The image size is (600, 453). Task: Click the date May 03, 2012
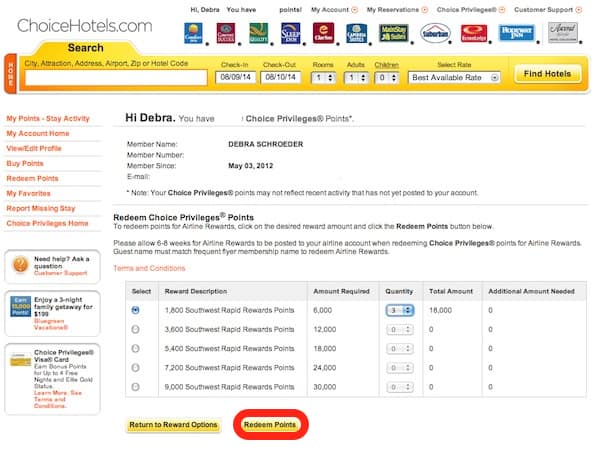(251, 166)
